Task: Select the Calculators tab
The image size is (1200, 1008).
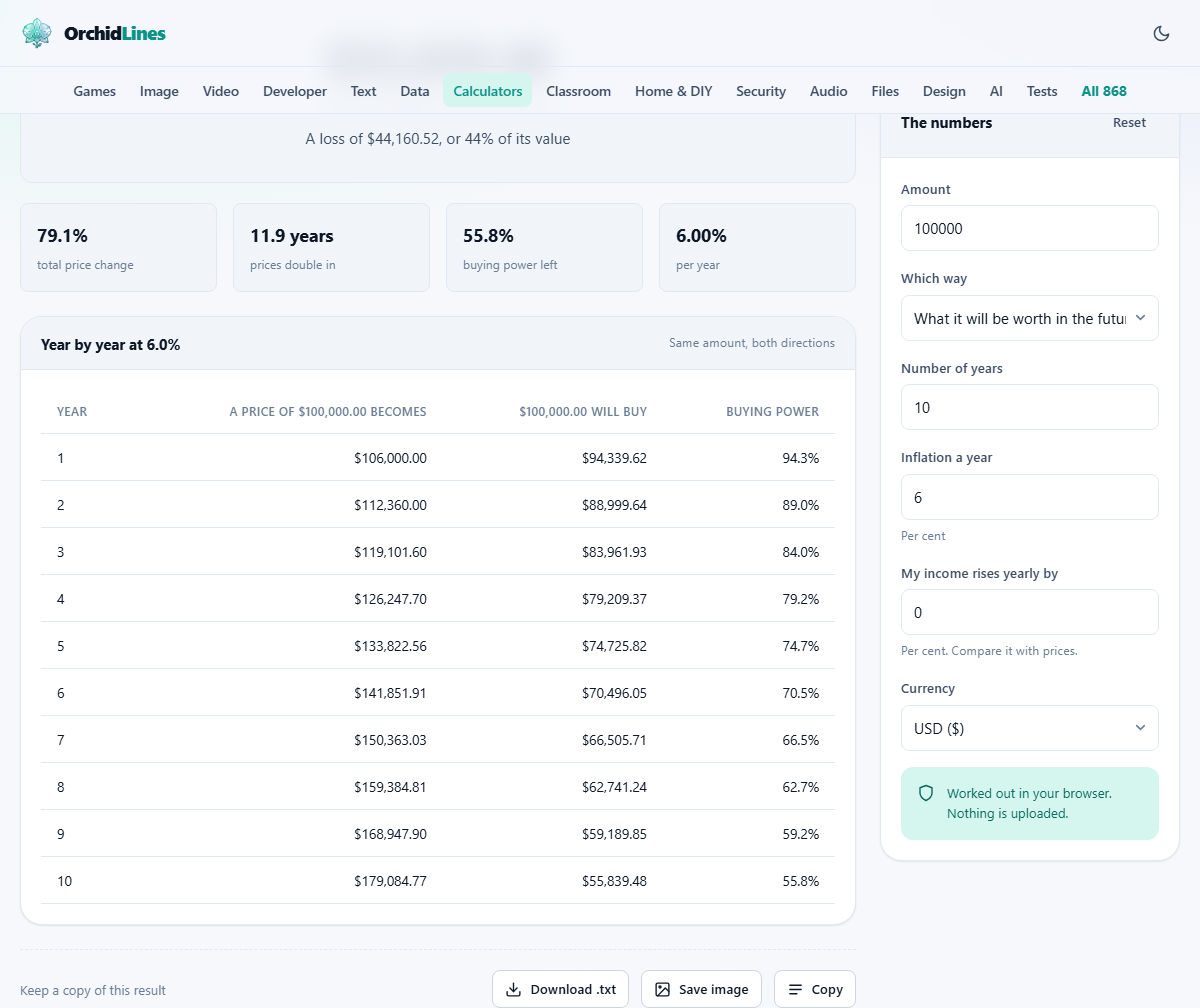Action: click(x=488, y=91)
